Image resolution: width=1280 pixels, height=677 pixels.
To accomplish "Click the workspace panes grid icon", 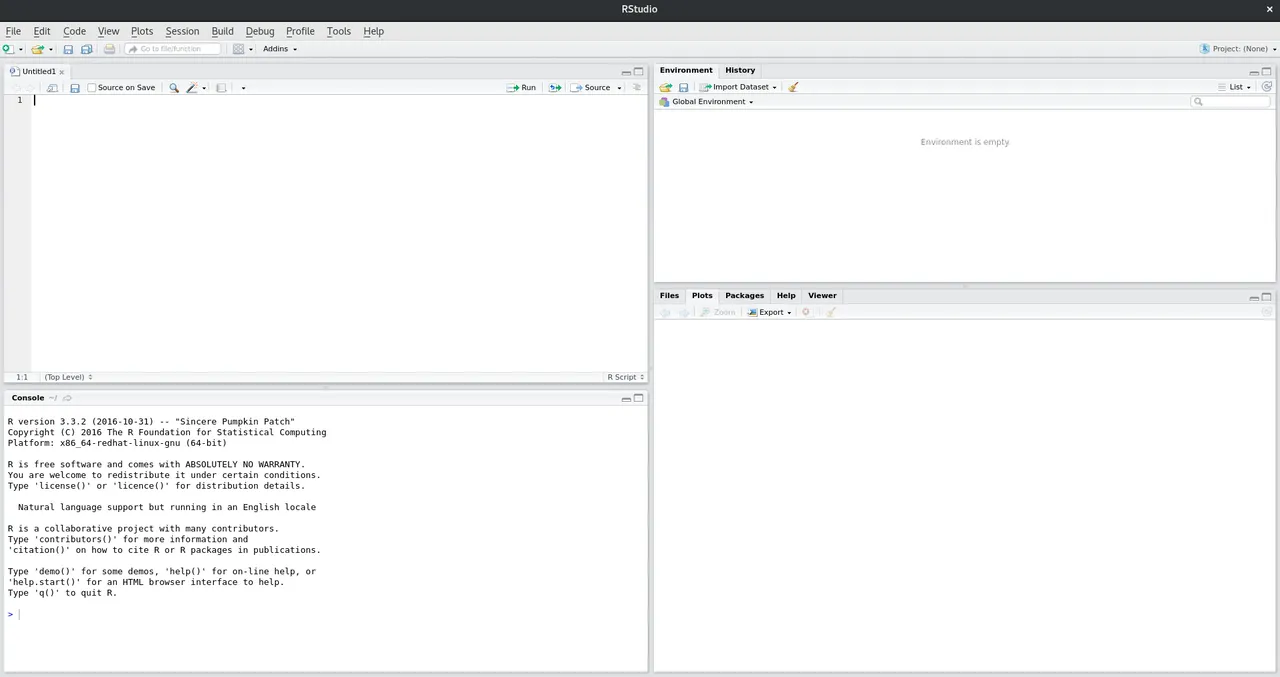I will (238, 49).
